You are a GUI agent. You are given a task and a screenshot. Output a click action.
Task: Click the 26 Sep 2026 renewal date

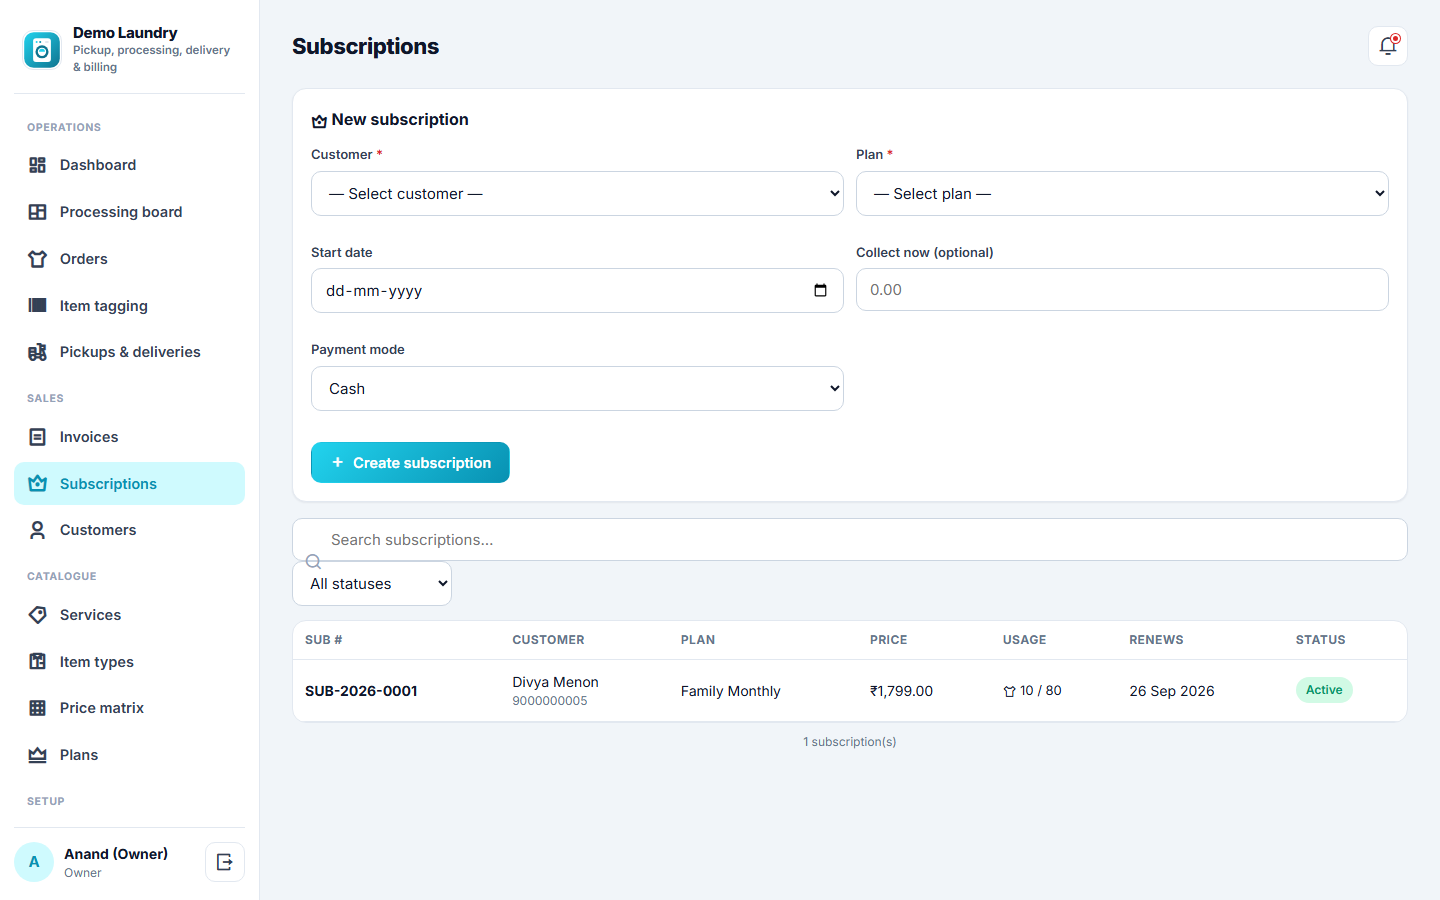[1171, 691]
